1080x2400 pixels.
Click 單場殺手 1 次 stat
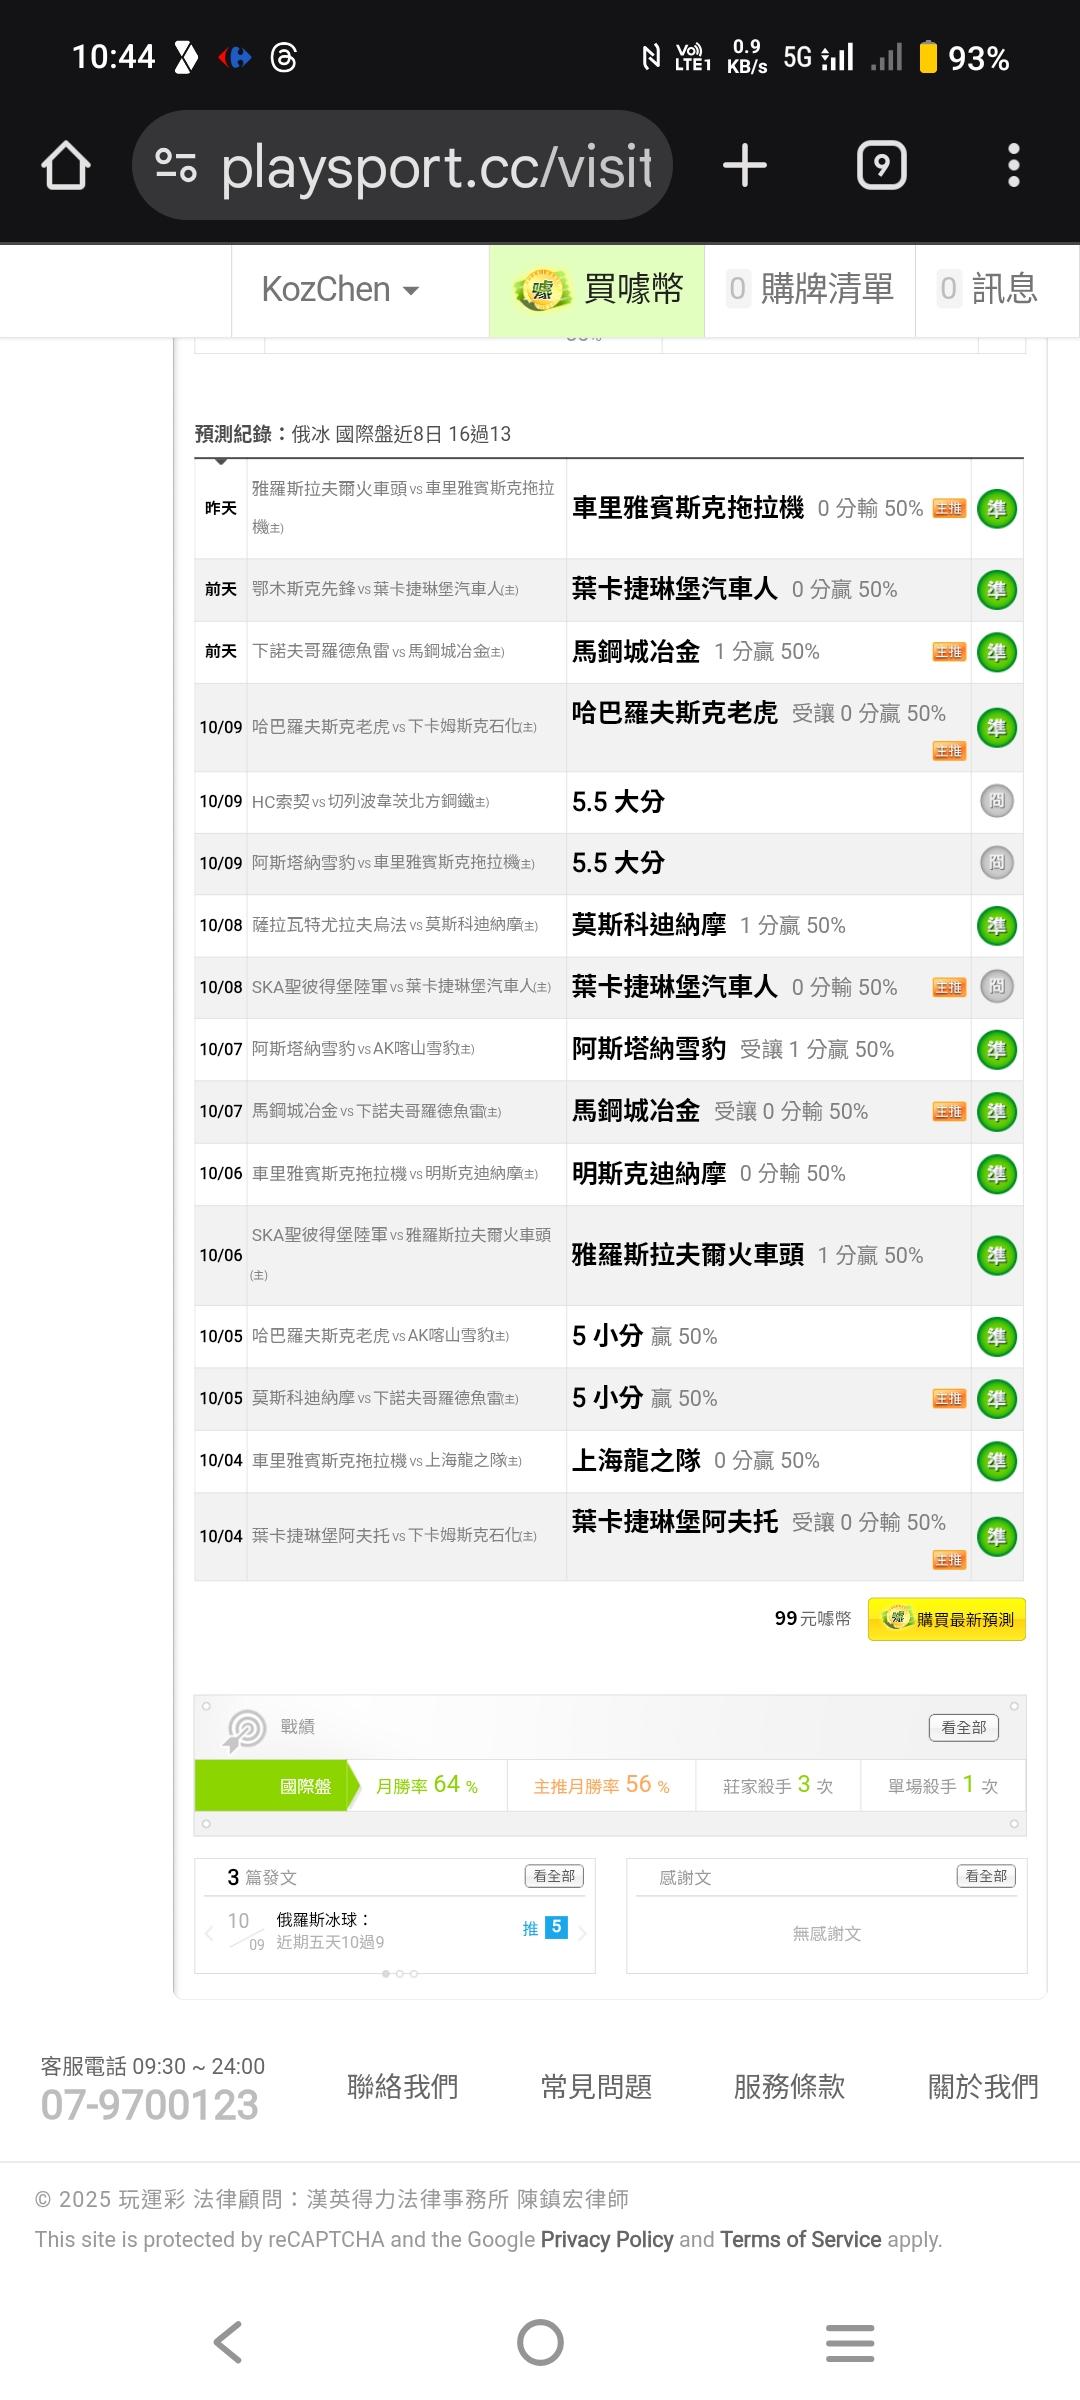pyautogui.click(x=943, y=1786)
